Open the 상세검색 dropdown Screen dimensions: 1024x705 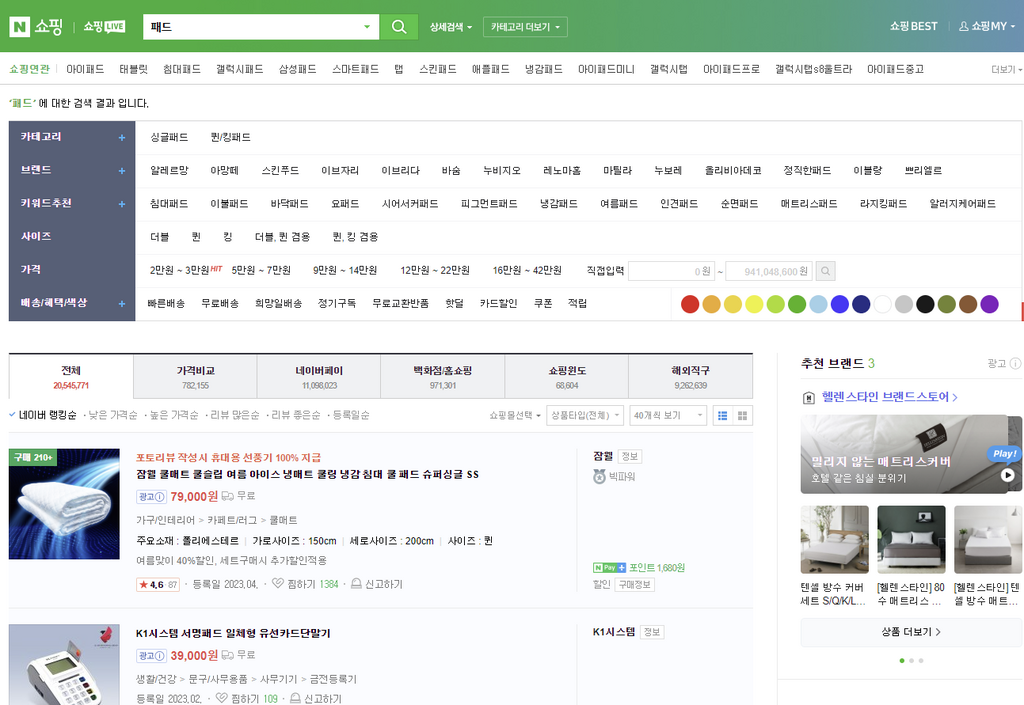(451, 27)
